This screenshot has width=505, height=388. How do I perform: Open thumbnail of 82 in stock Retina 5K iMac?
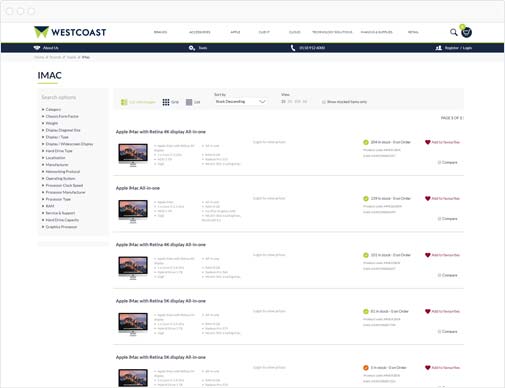[x=133, y=324]
